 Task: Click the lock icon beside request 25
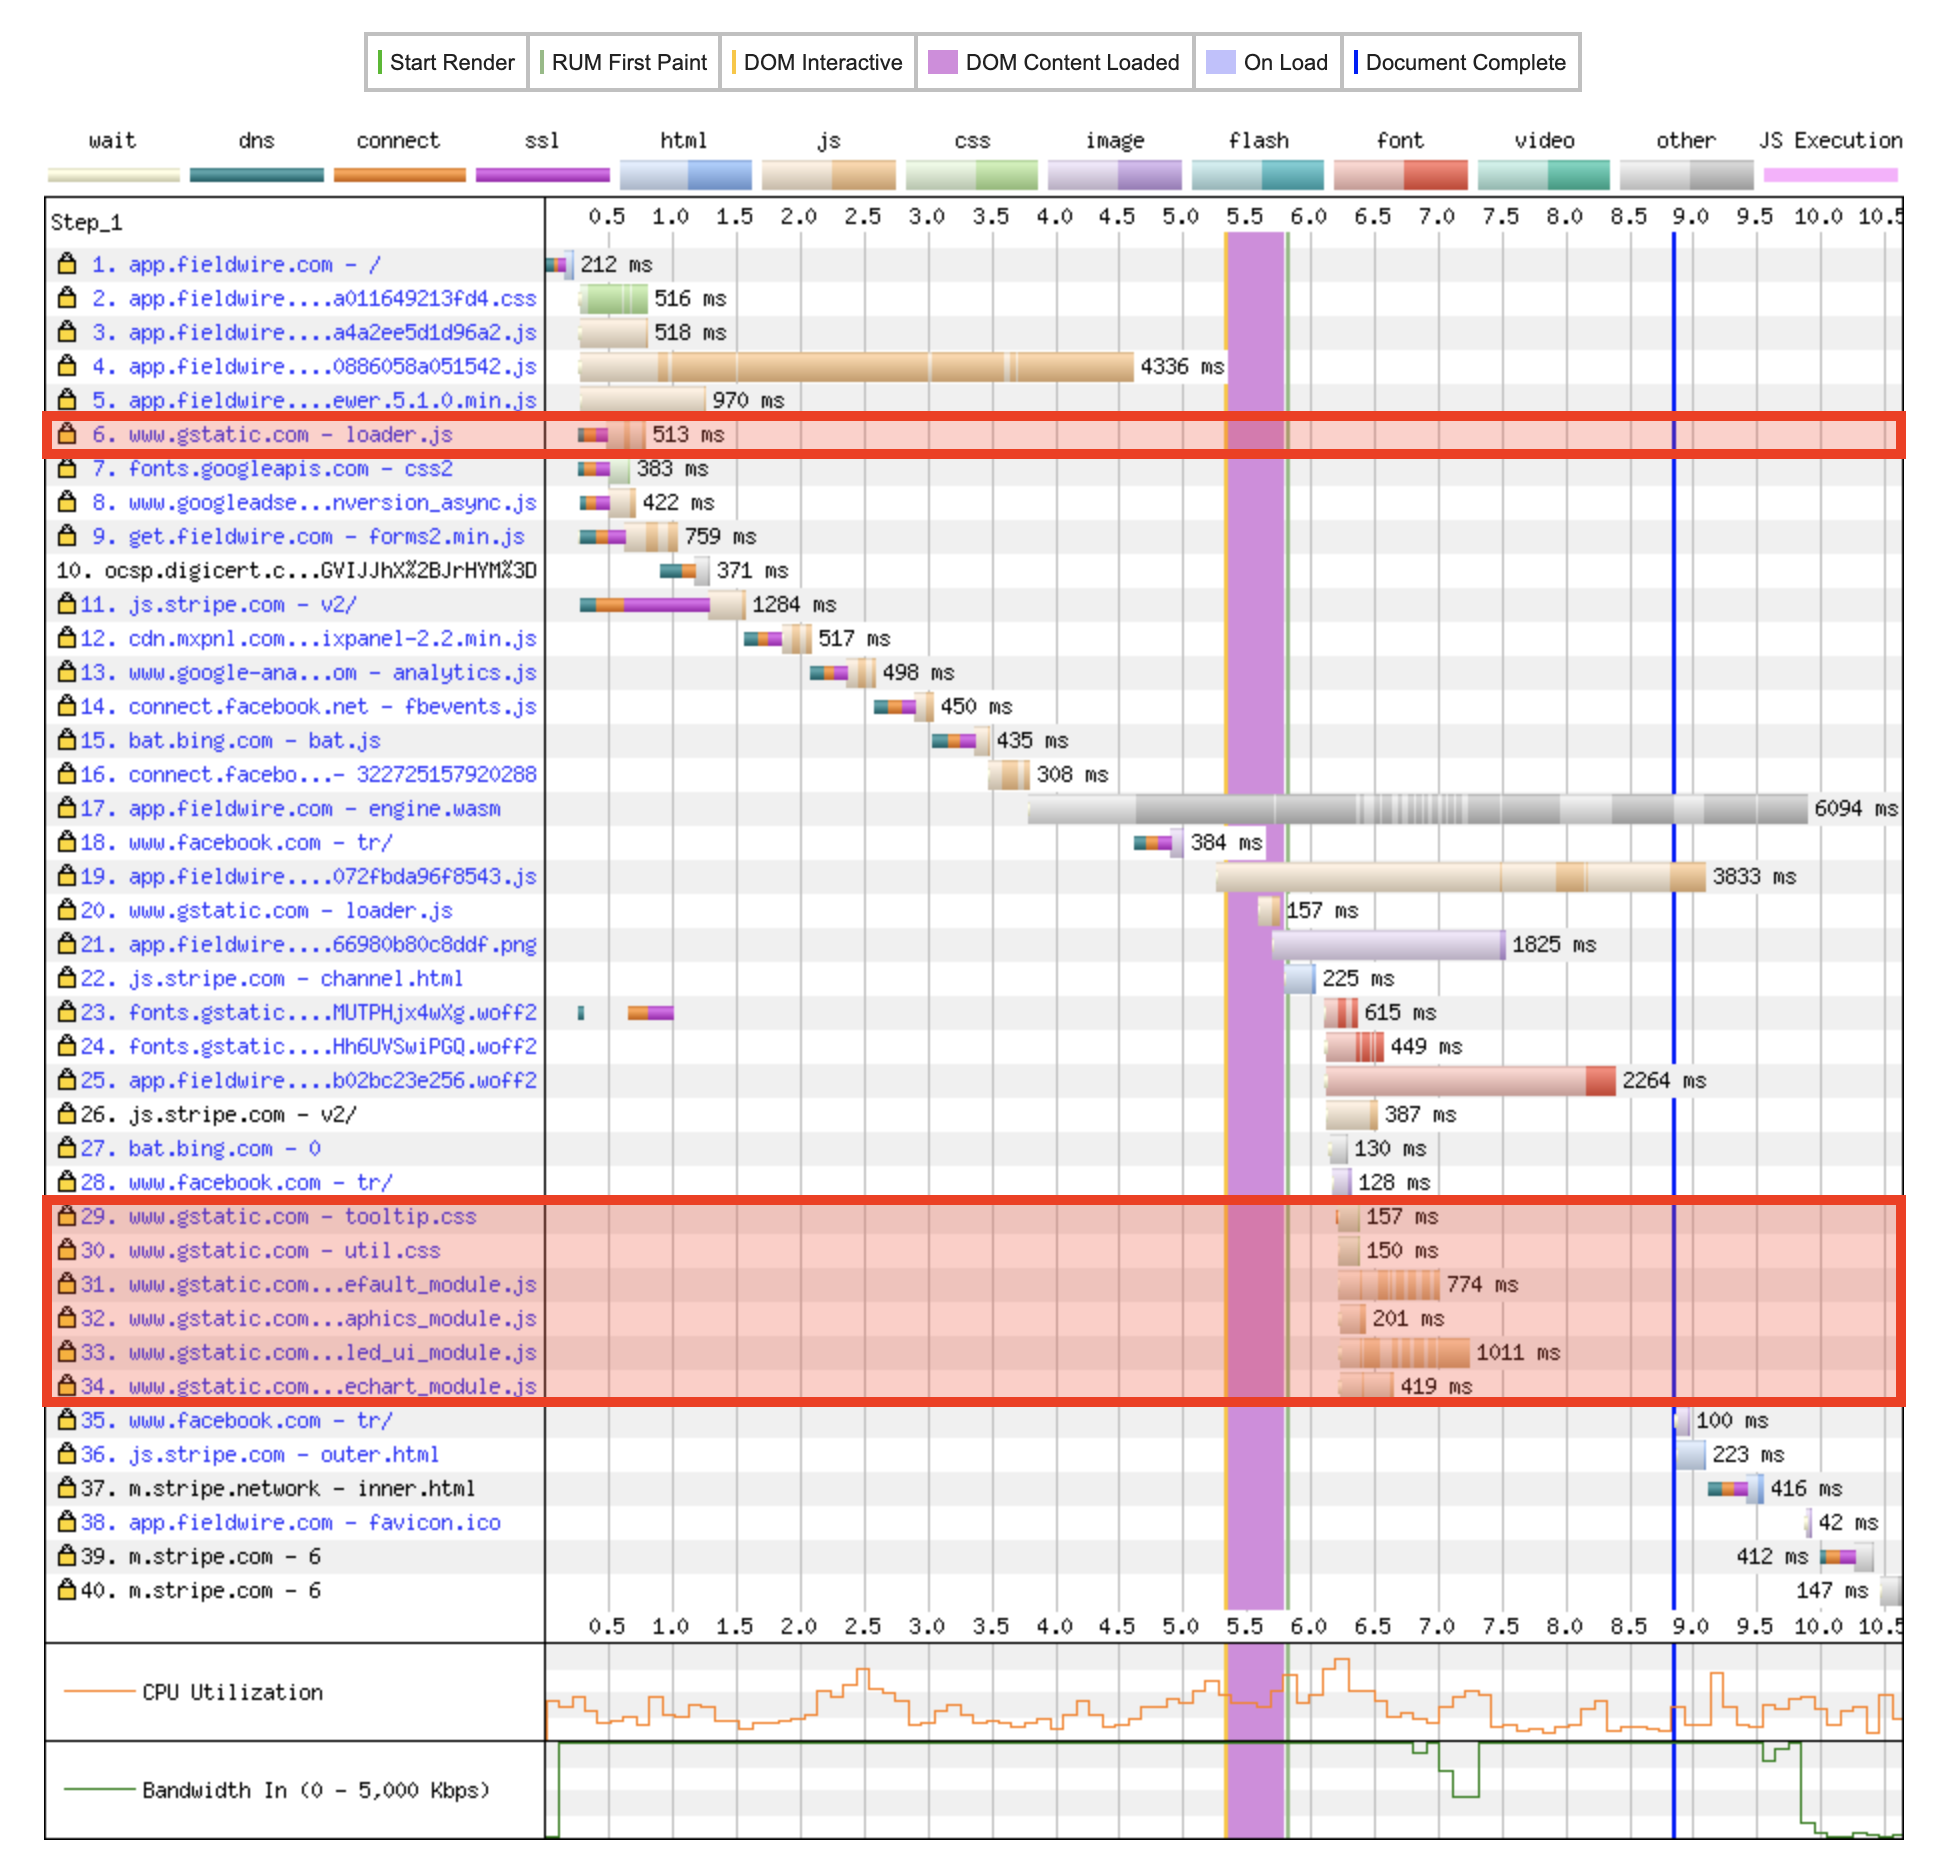click(x=67, y=1080)
